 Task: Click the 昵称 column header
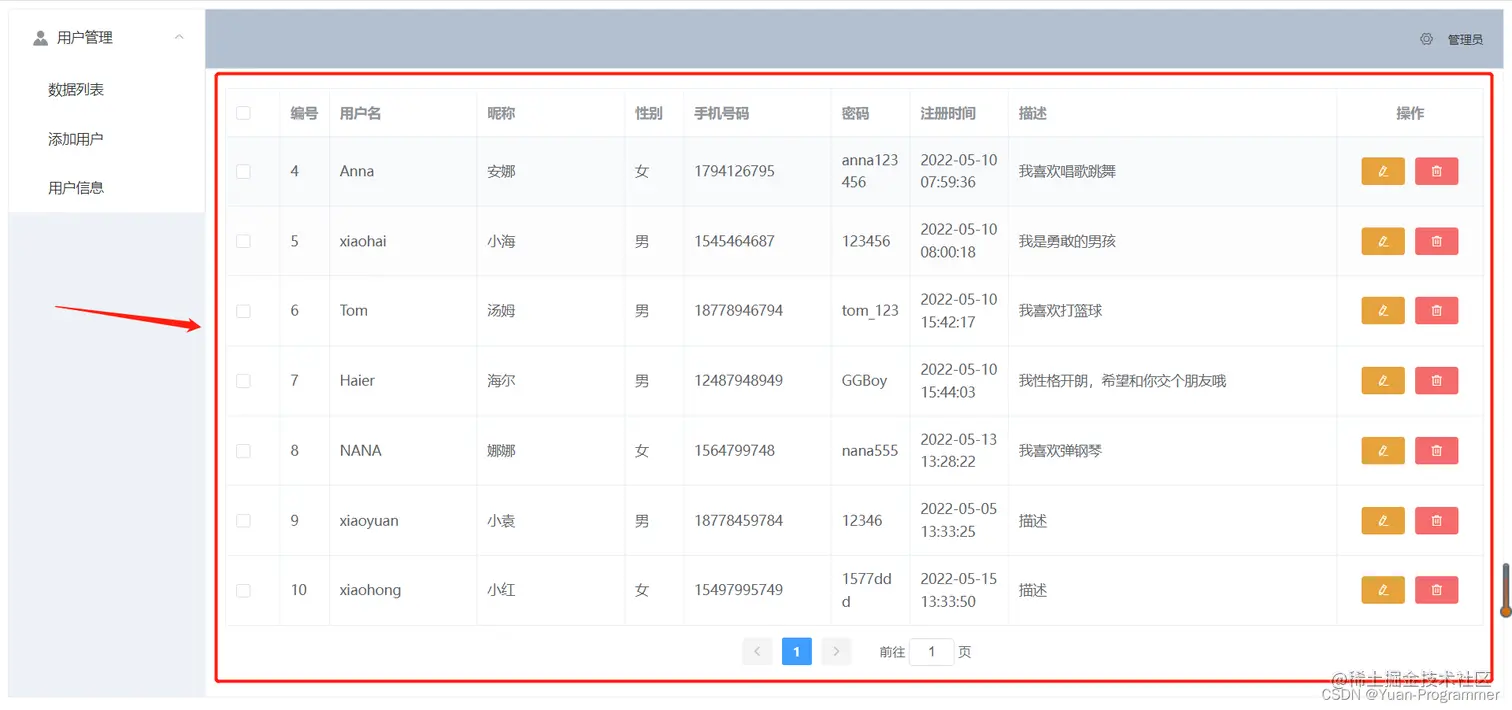pos(501,114)
